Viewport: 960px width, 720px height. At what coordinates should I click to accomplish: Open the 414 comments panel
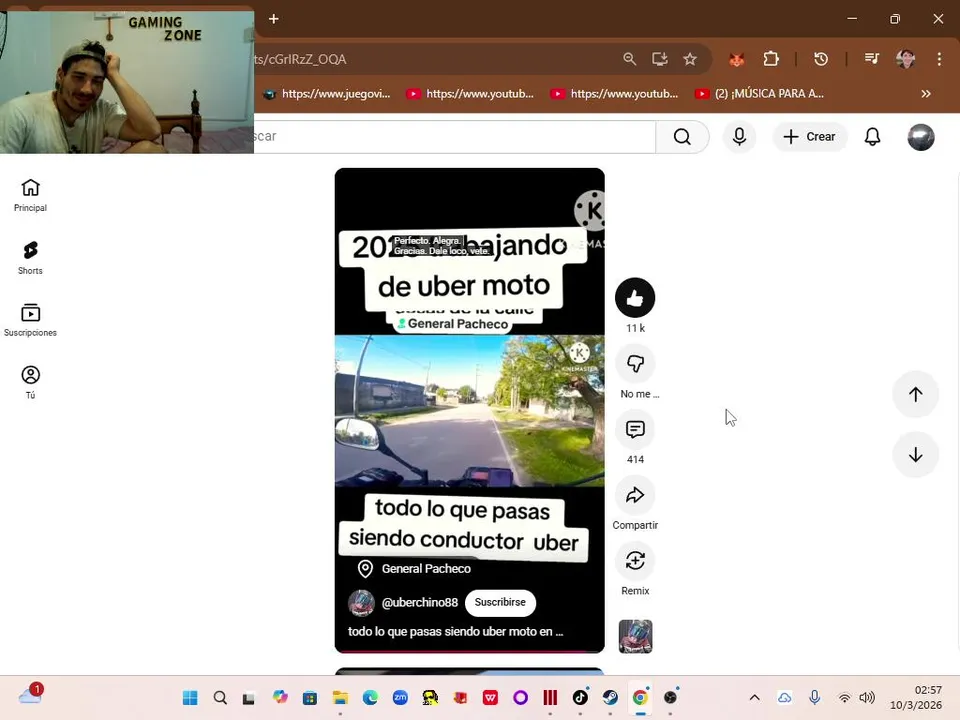[635, 430]
